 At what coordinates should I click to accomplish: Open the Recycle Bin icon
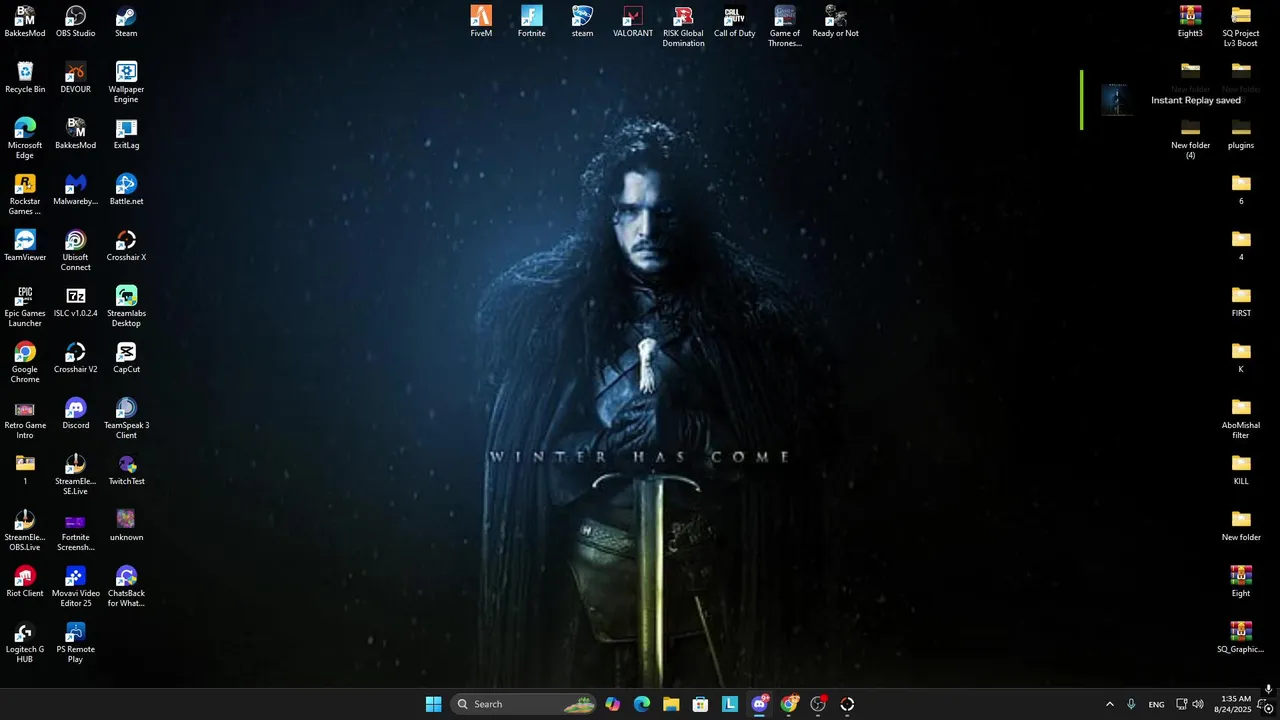point(25,78)
